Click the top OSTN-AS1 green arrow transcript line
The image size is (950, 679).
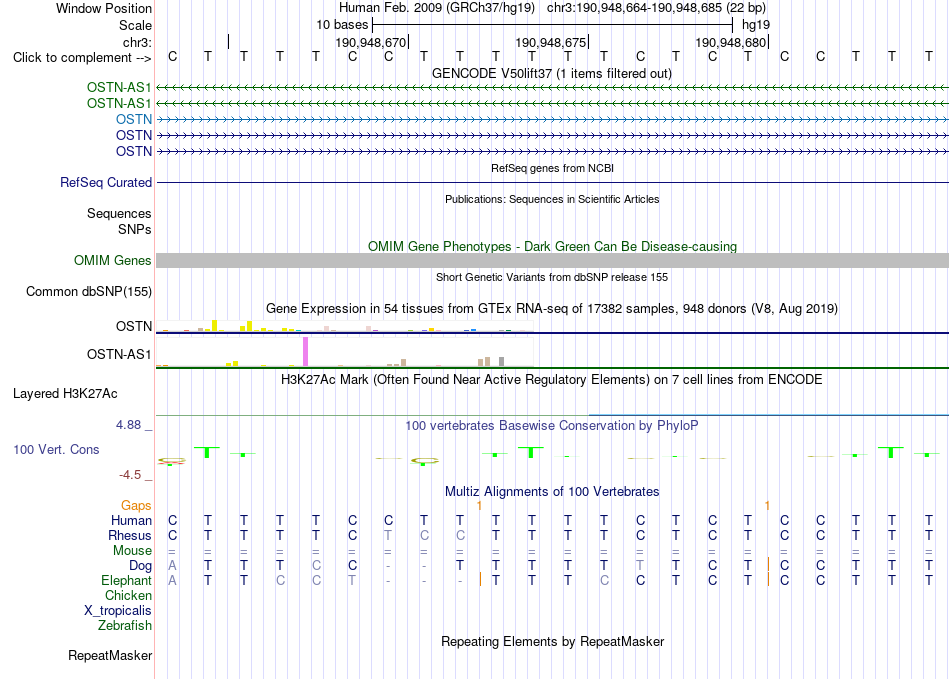click(x=552, y=87)
